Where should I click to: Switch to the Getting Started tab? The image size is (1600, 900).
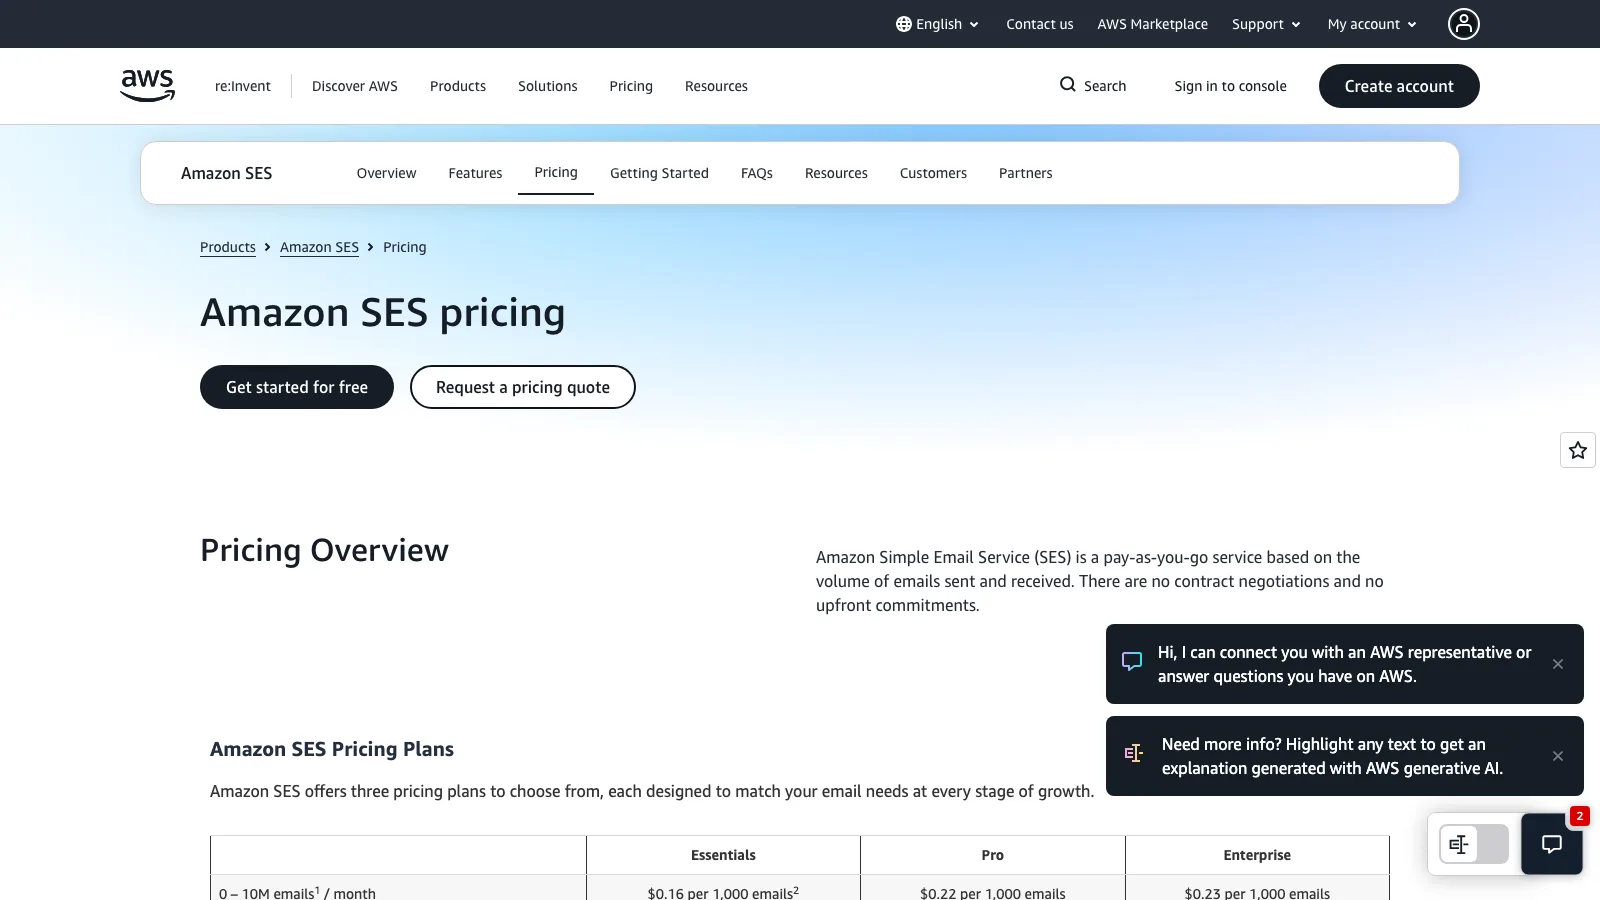click(x=659, y=173)
